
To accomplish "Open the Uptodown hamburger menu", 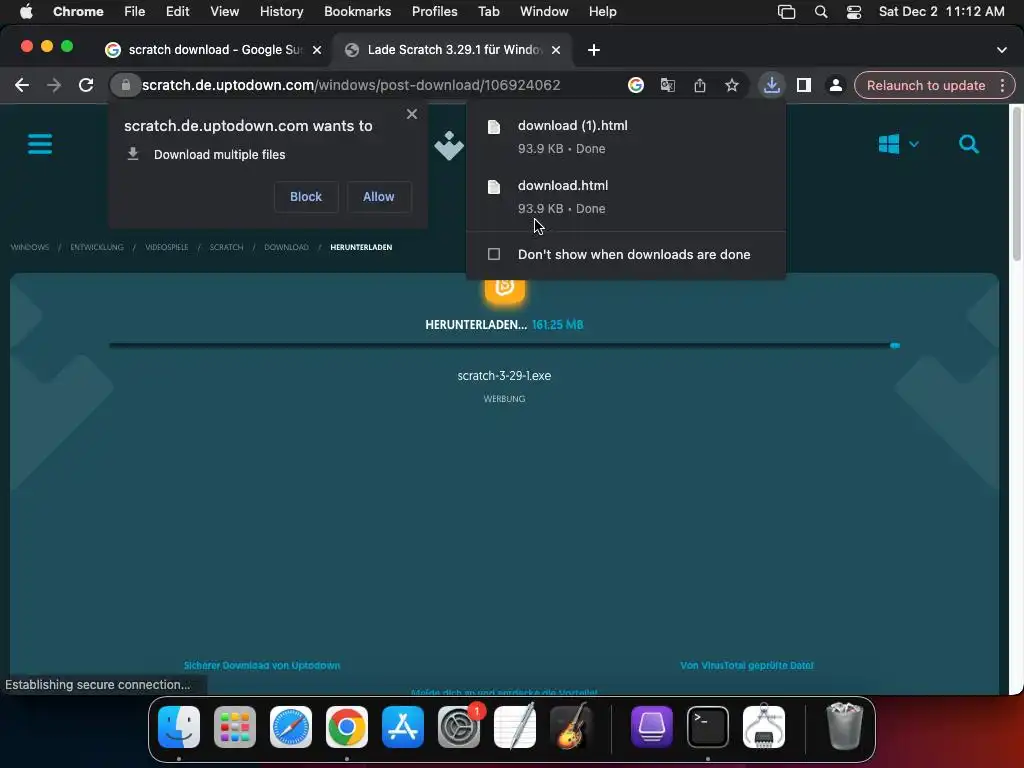I will click(40, 144).
